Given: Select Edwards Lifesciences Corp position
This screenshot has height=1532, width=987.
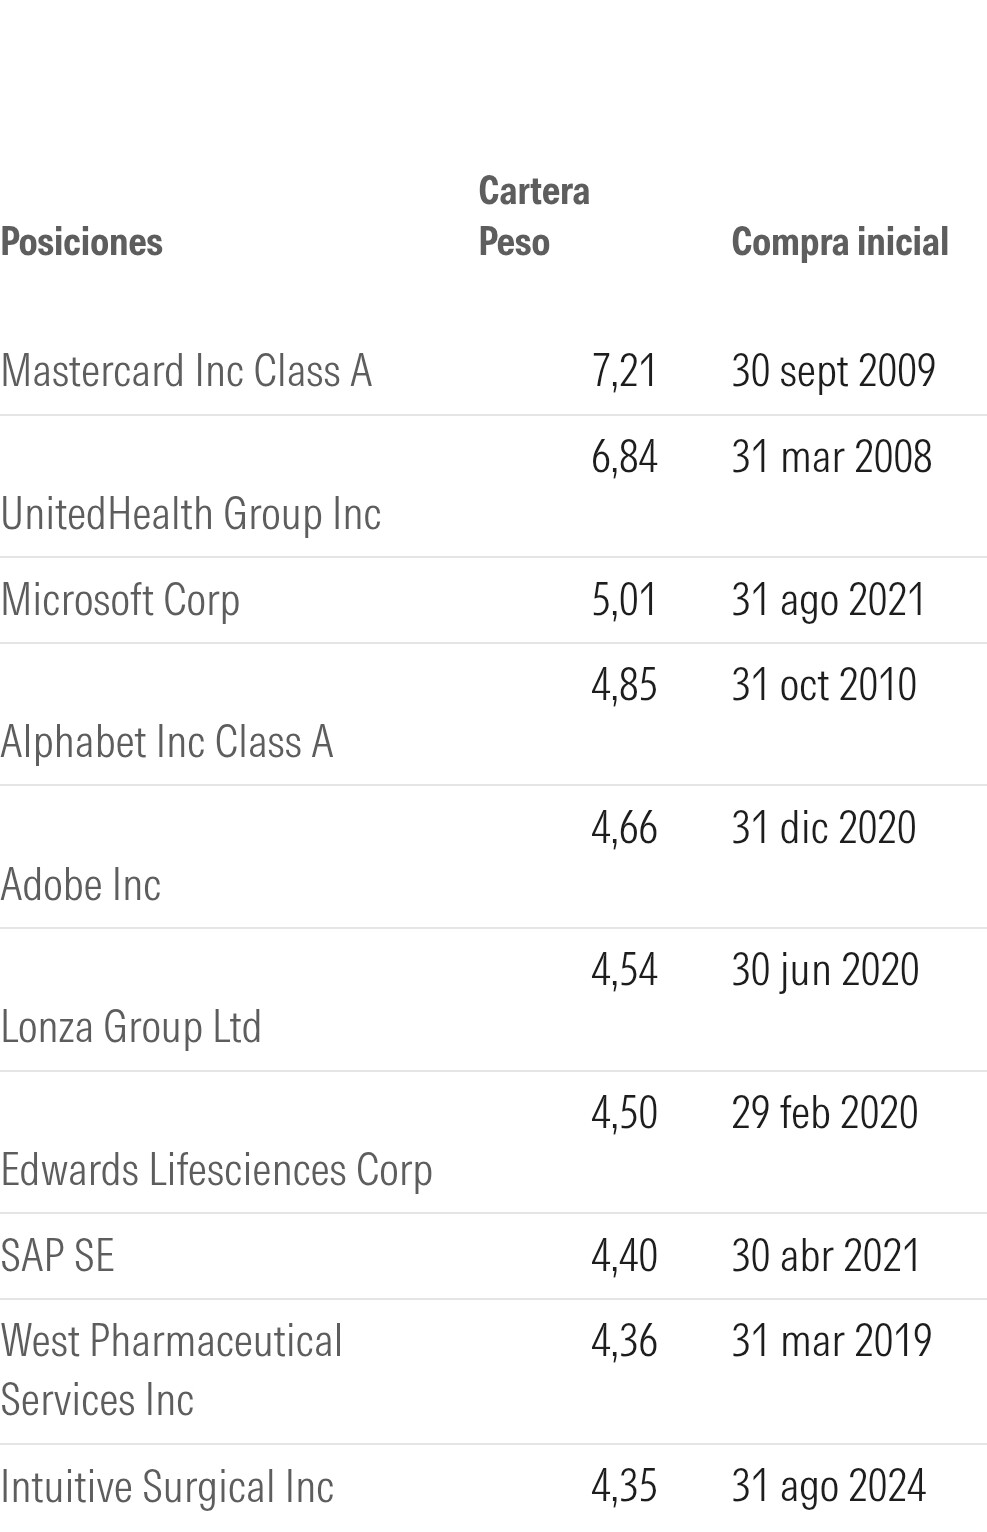Looking at the screenshot, I should pos(217,1170).
